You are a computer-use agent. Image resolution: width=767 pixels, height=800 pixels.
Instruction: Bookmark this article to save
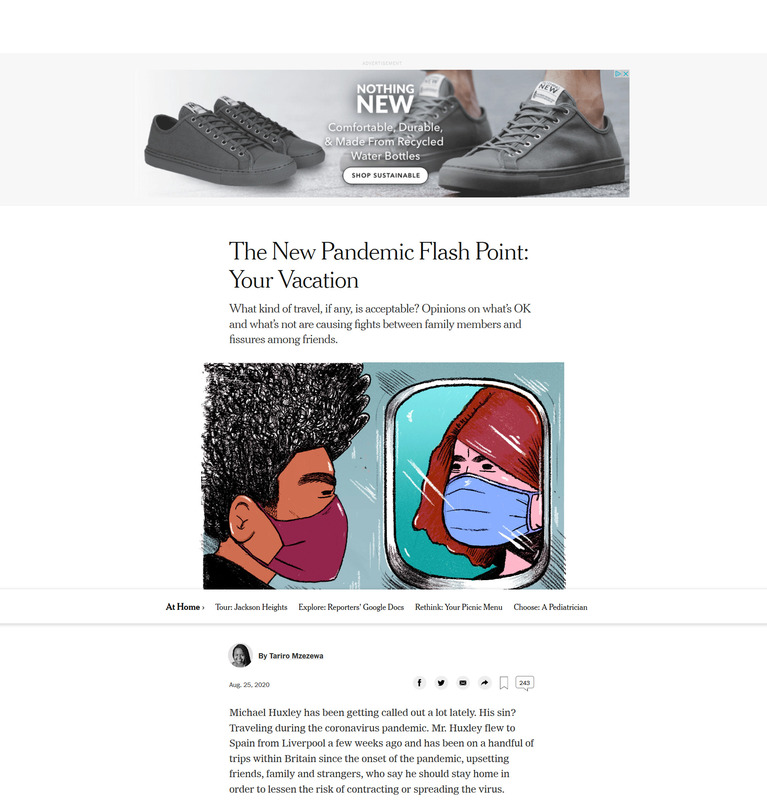pos(504,683)
